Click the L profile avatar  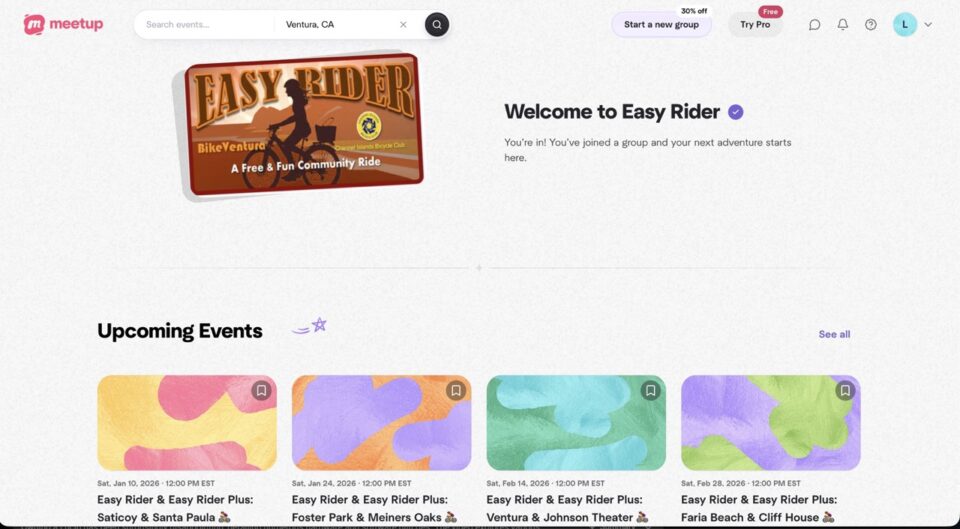pos(905,24)
